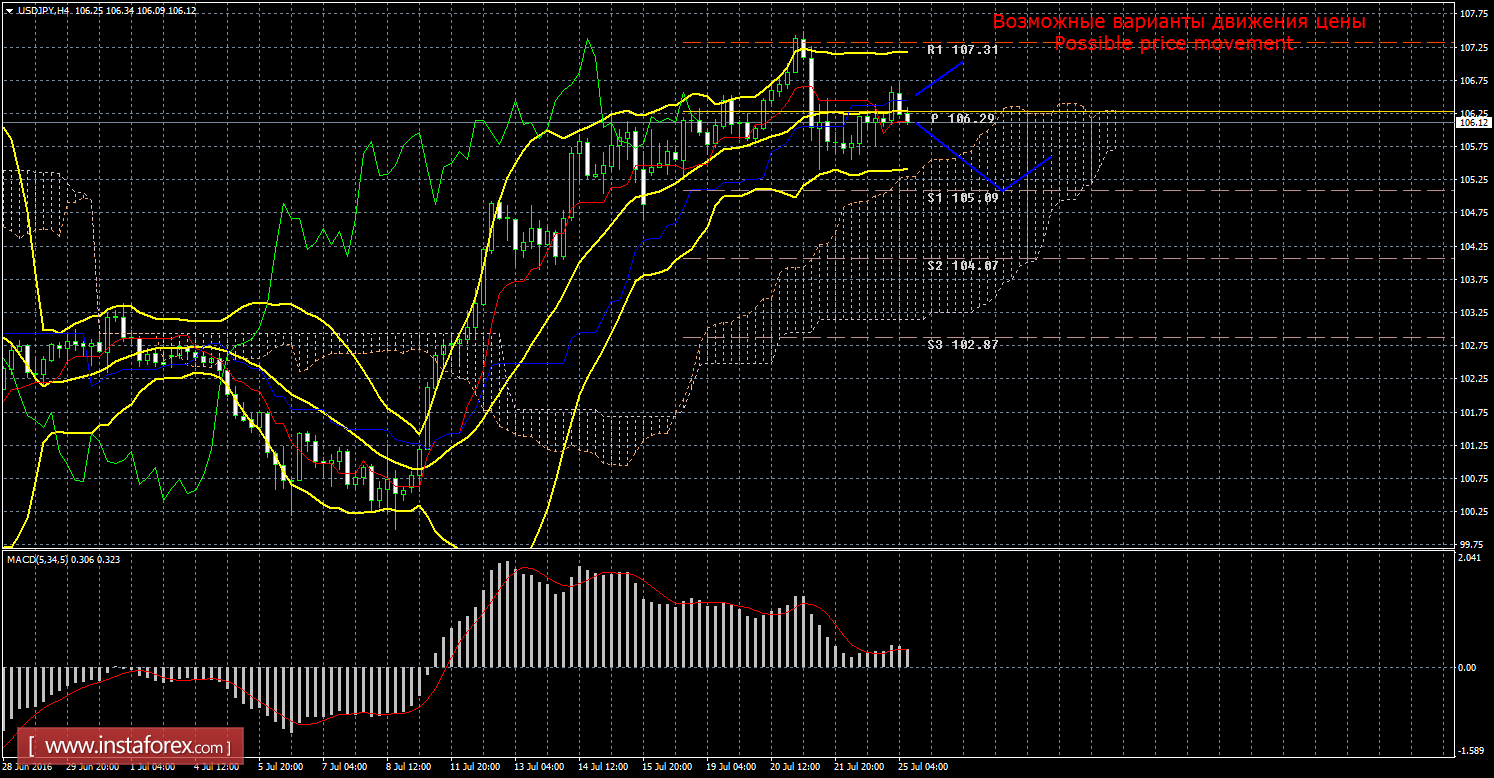
Task: Click the red 'Possible price movement' title
Action: click(1174, 44)
